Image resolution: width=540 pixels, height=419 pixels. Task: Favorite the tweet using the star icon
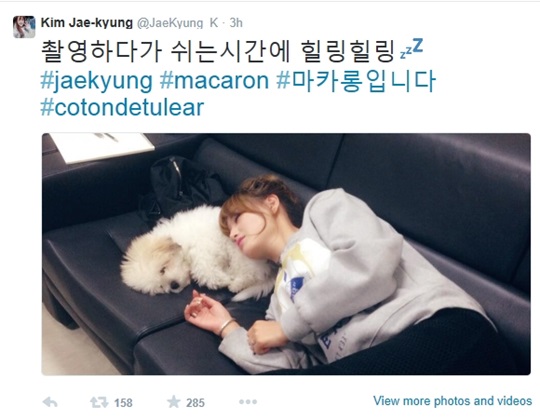[x=174, y=402]
